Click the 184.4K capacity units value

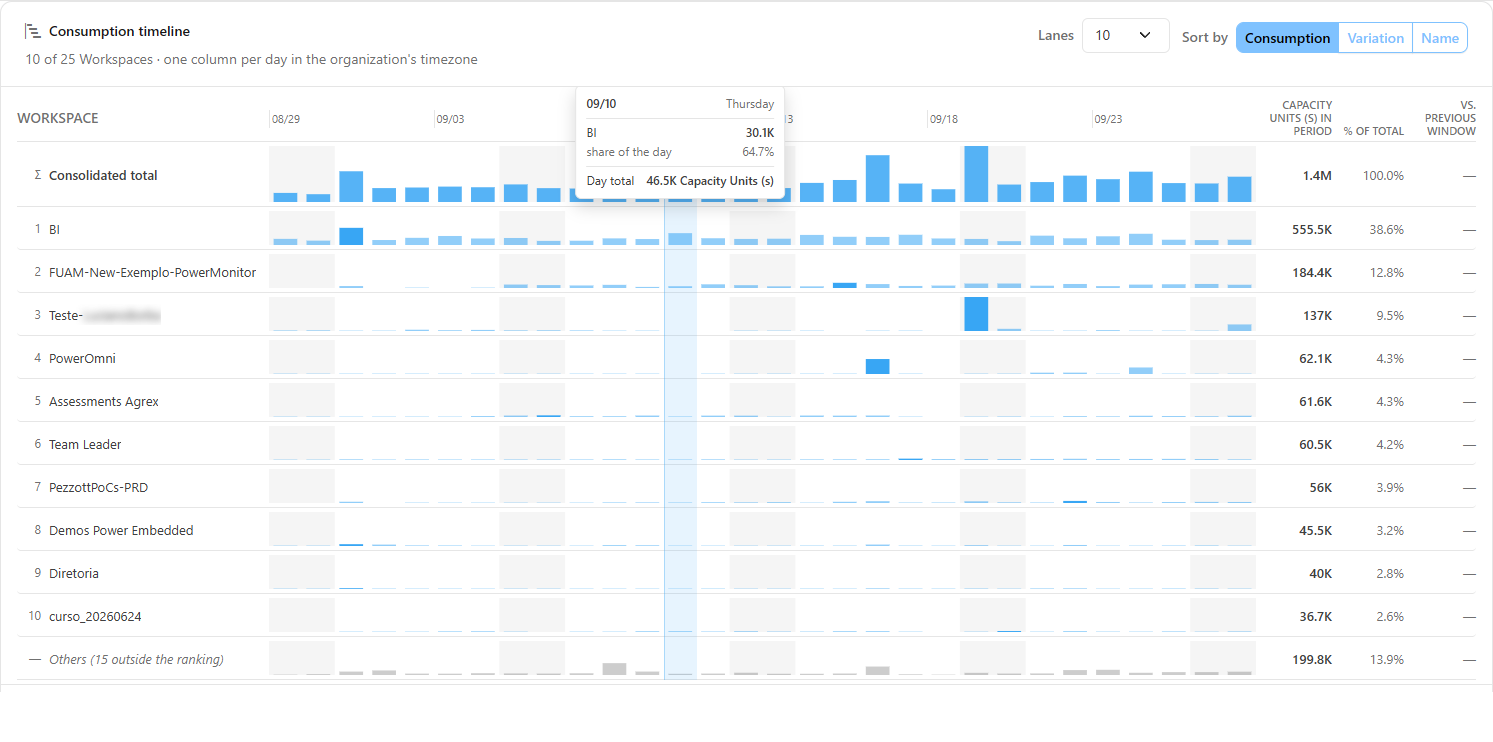pos(1312,272)
